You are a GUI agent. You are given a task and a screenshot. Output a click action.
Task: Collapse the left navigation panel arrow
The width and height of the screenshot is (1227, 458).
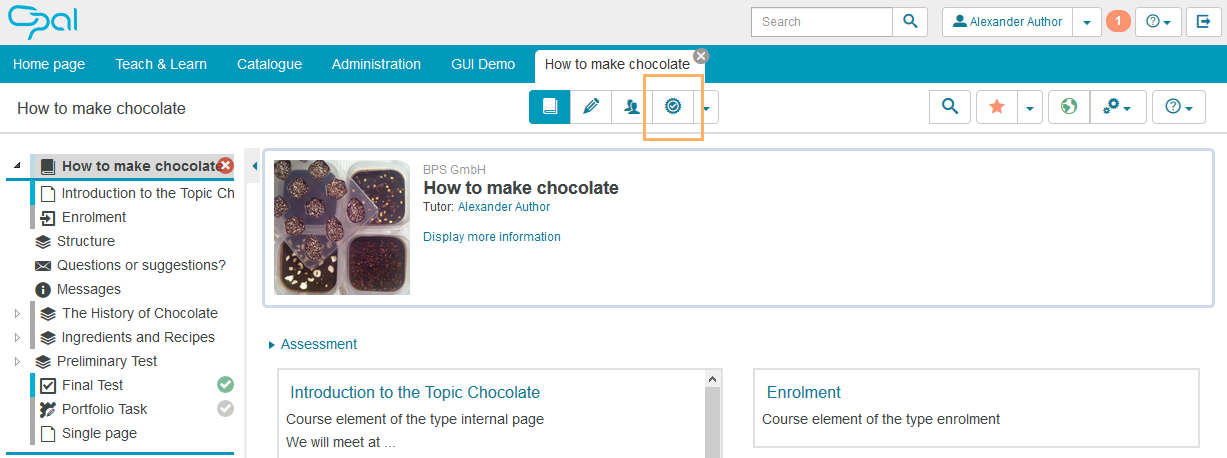[x=254, y=166]
